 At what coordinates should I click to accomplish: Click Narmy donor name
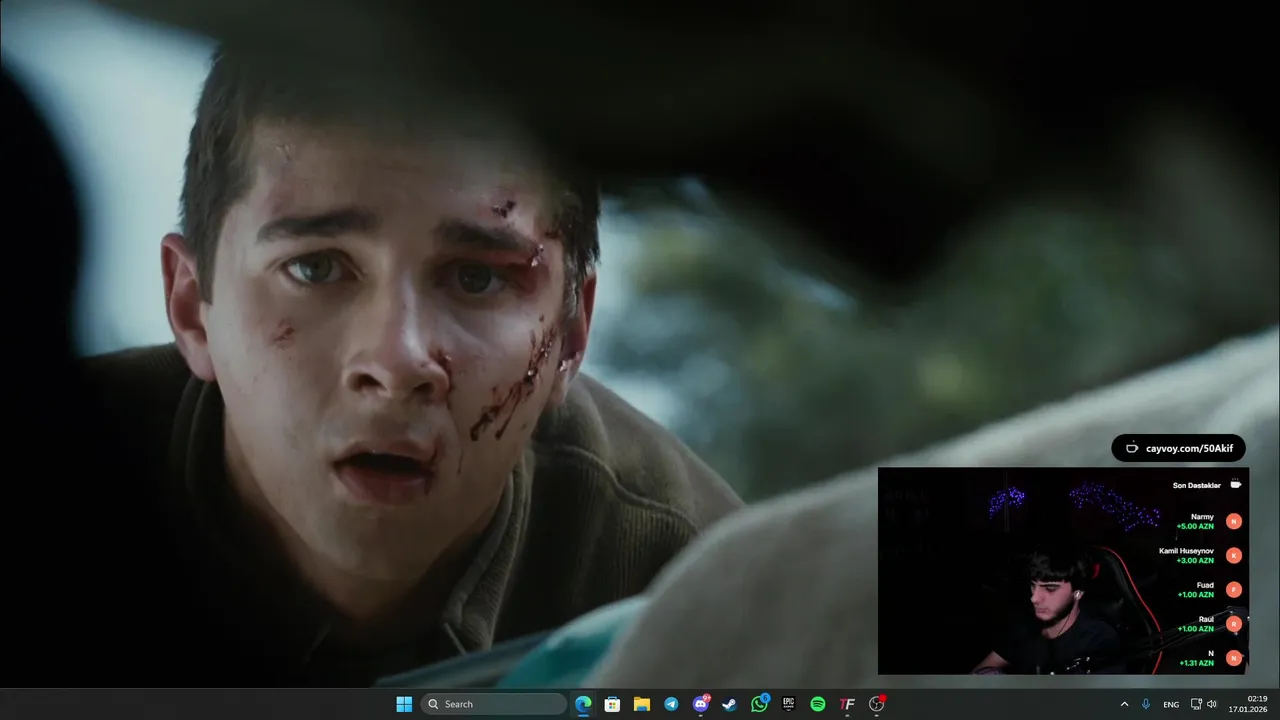tap(1202, 517)
